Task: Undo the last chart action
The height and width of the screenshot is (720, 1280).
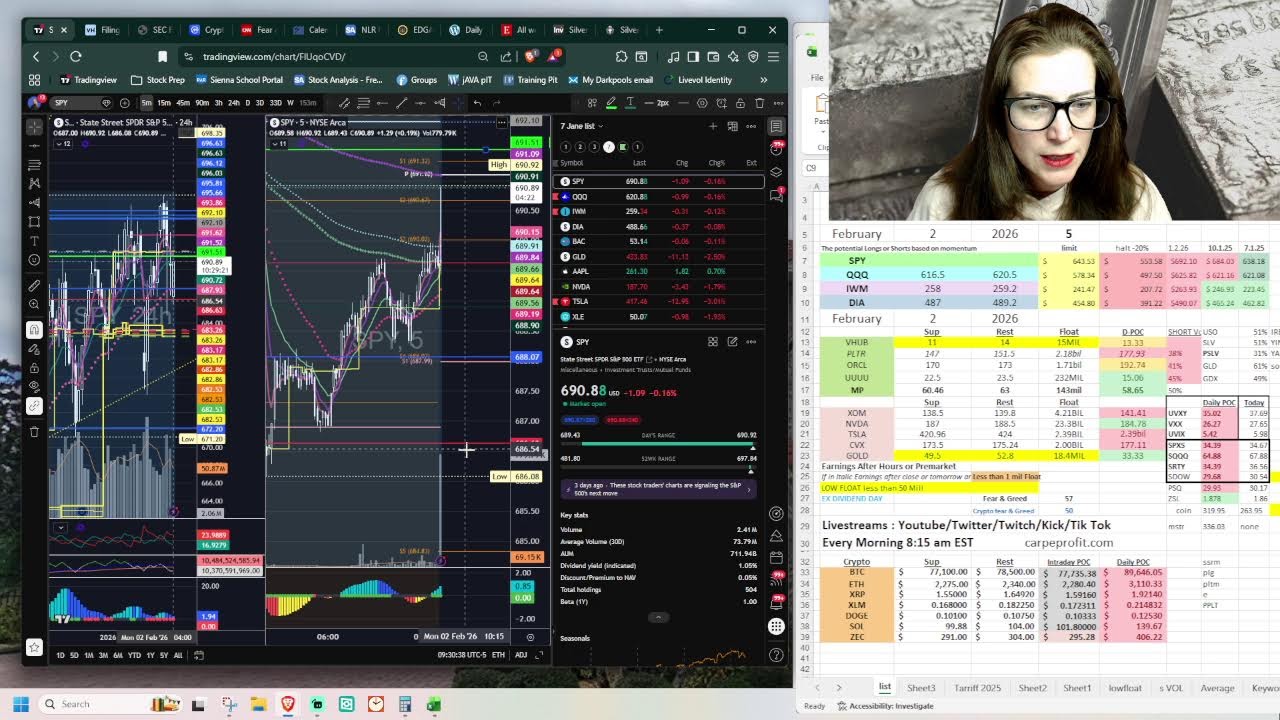Action: (x=478, y=102)
